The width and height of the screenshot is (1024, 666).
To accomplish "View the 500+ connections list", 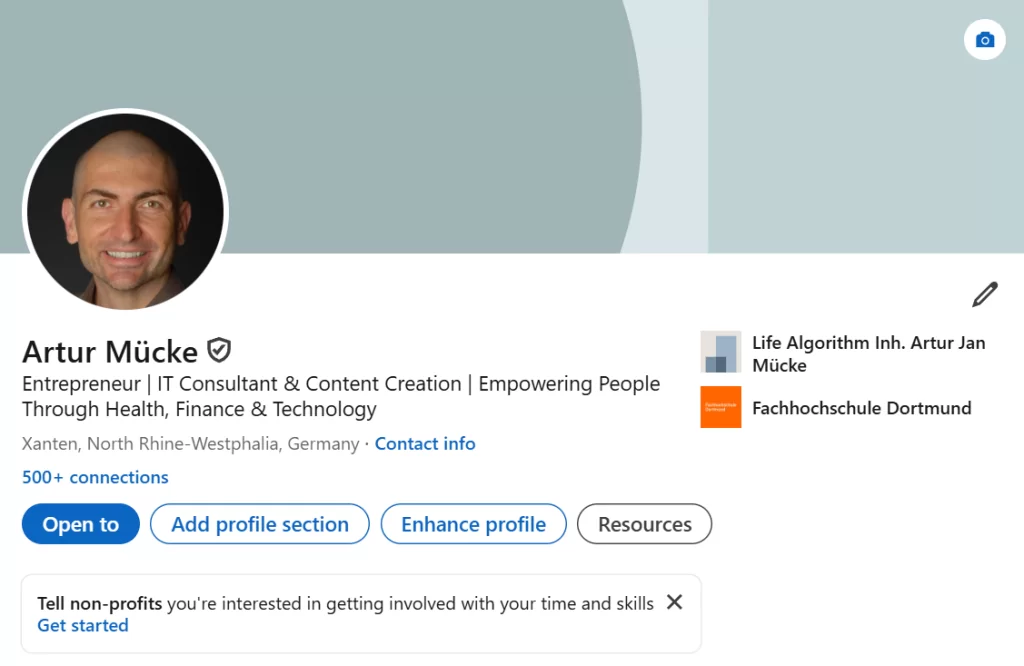I will click(95, 477).
